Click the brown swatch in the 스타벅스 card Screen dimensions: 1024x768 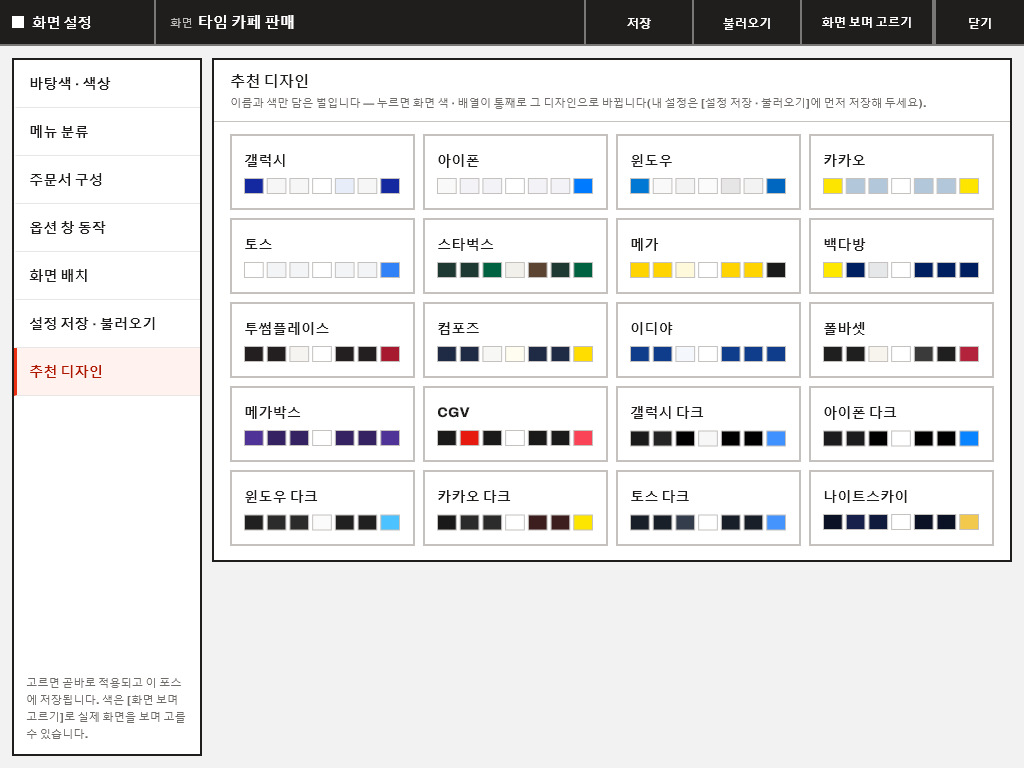[x=537, y=270]
